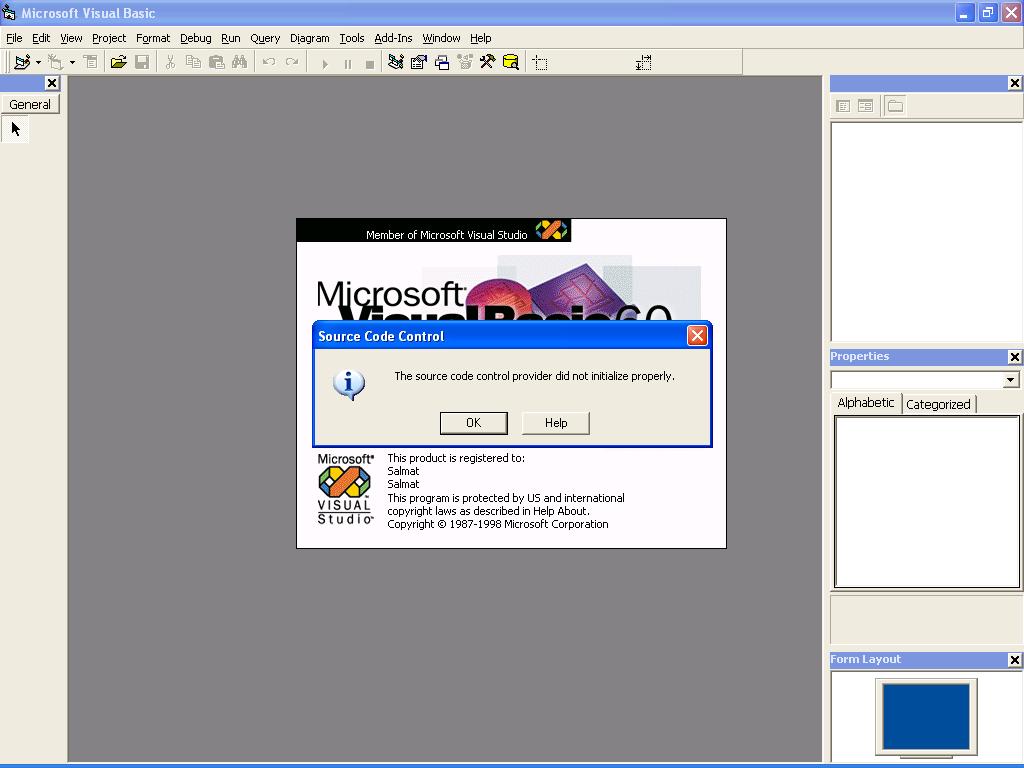Image resolution: width=1024 pixels, height=768 pixels.
Task: Open the Toolbox hammer and wrench icon
Action: tap(487, 62)
